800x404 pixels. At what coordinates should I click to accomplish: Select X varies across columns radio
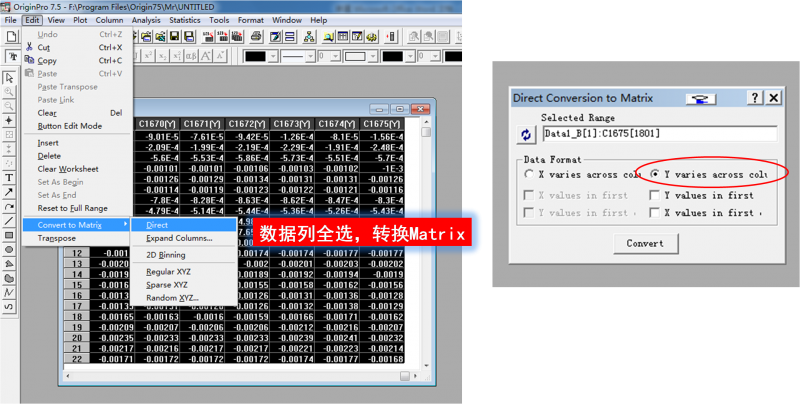click(x=529, y=174)
